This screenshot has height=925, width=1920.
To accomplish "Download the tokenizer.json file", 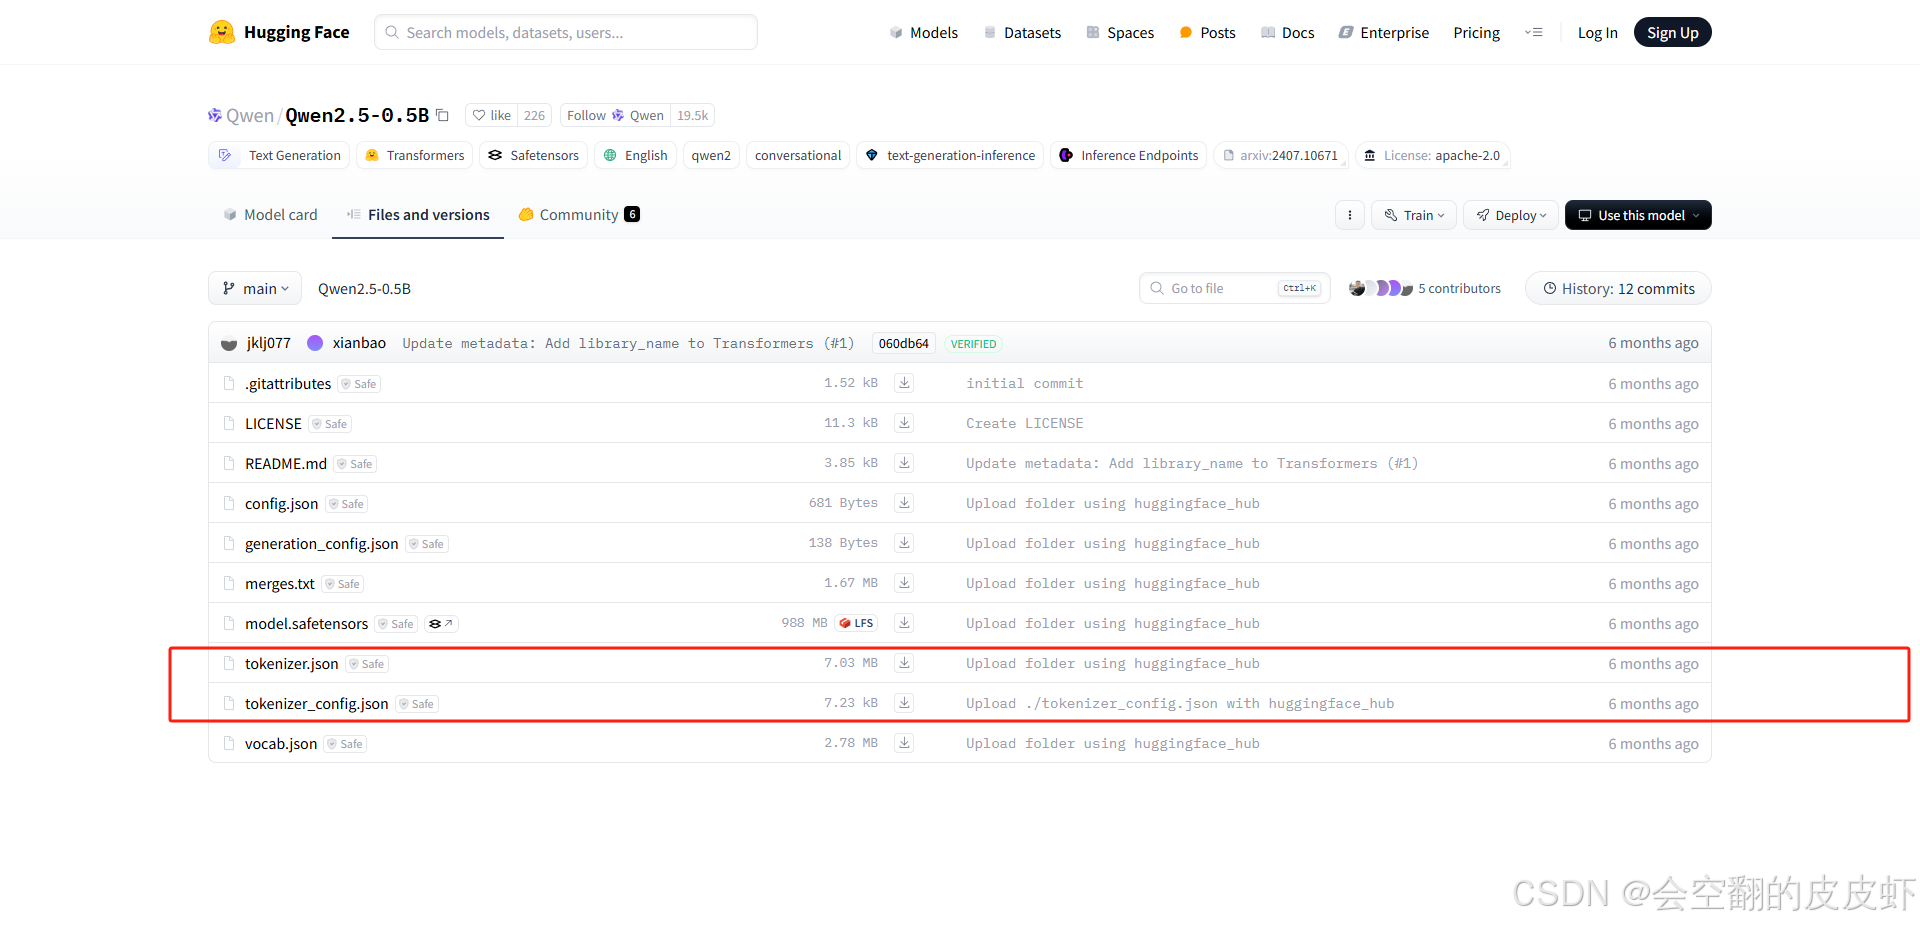I will [904, 663].
